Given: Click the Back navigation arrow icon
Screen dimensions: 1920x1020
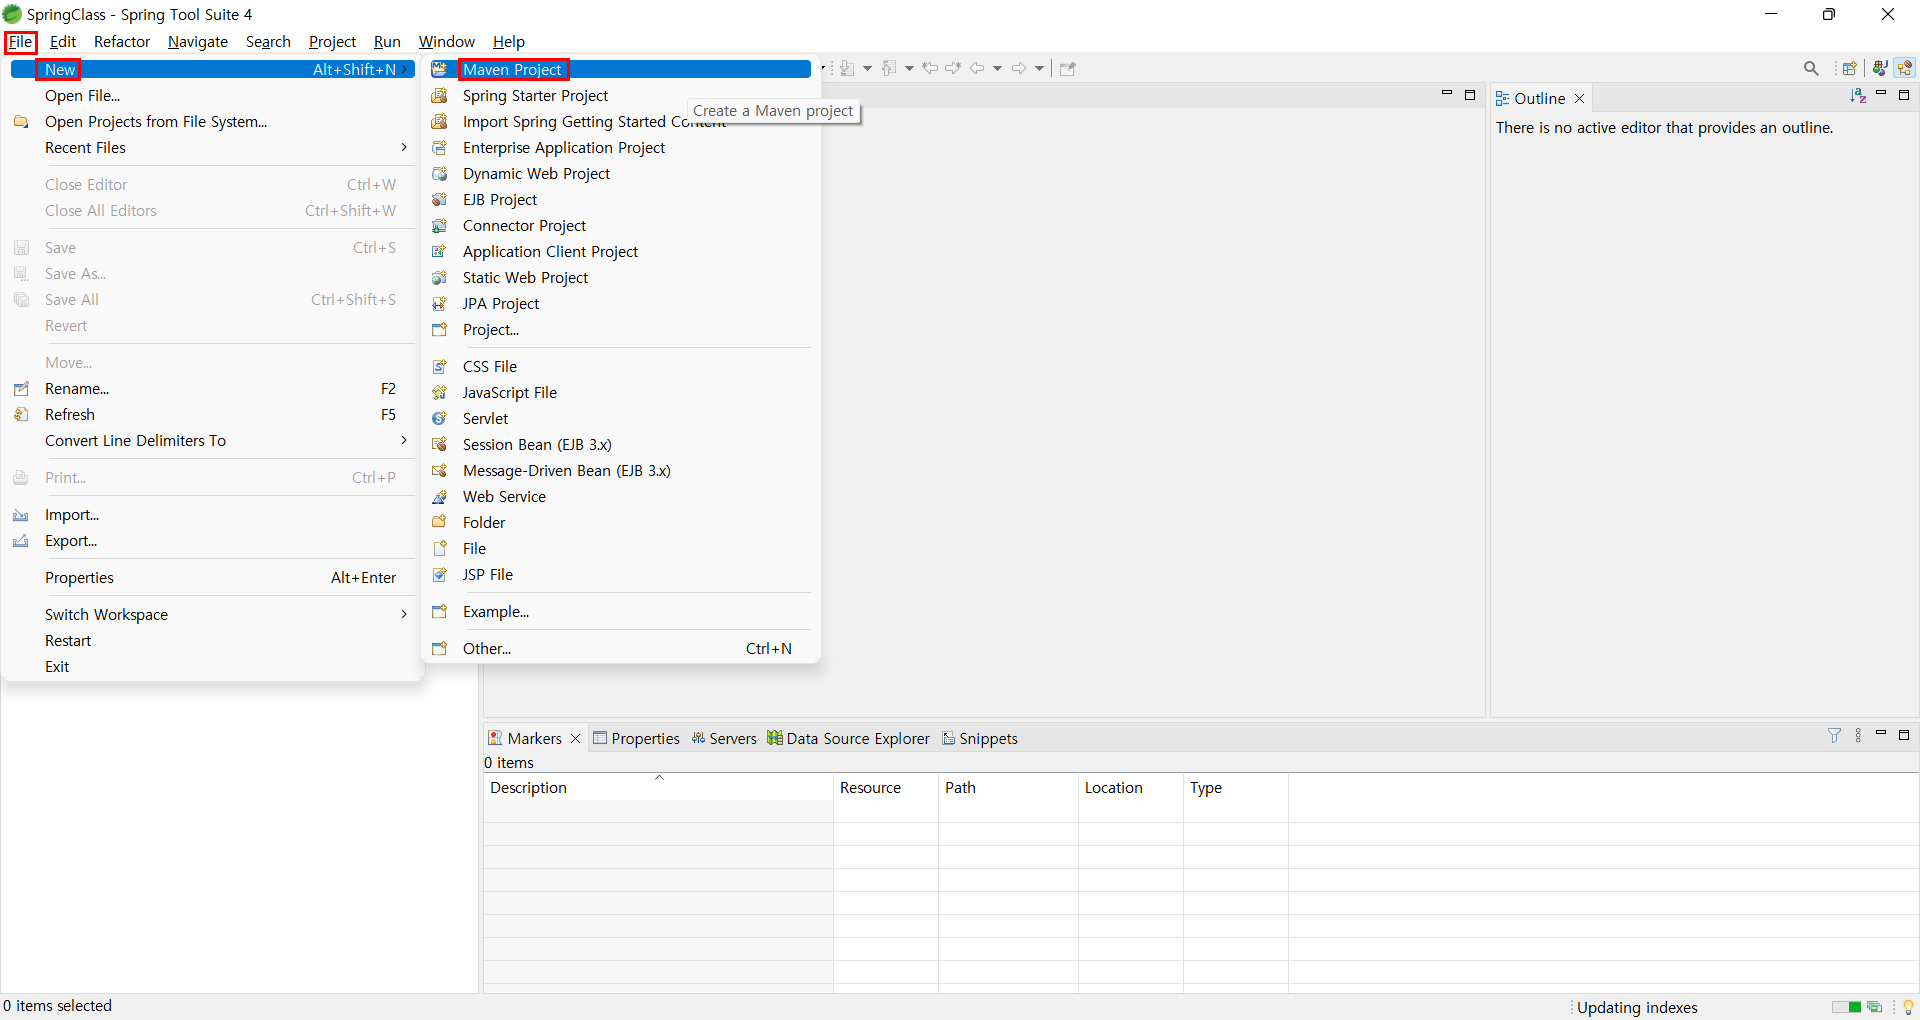Looking at the screenshot, I should coord(977,68).
